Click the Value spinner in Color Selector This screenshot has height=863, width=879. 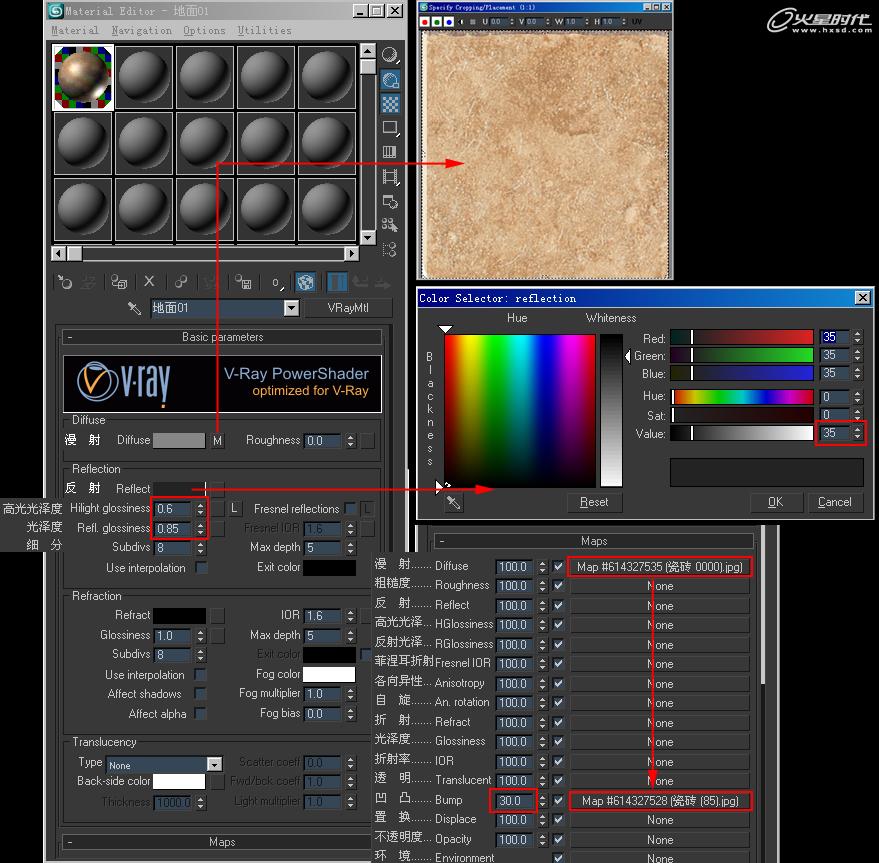coord(857,433)
